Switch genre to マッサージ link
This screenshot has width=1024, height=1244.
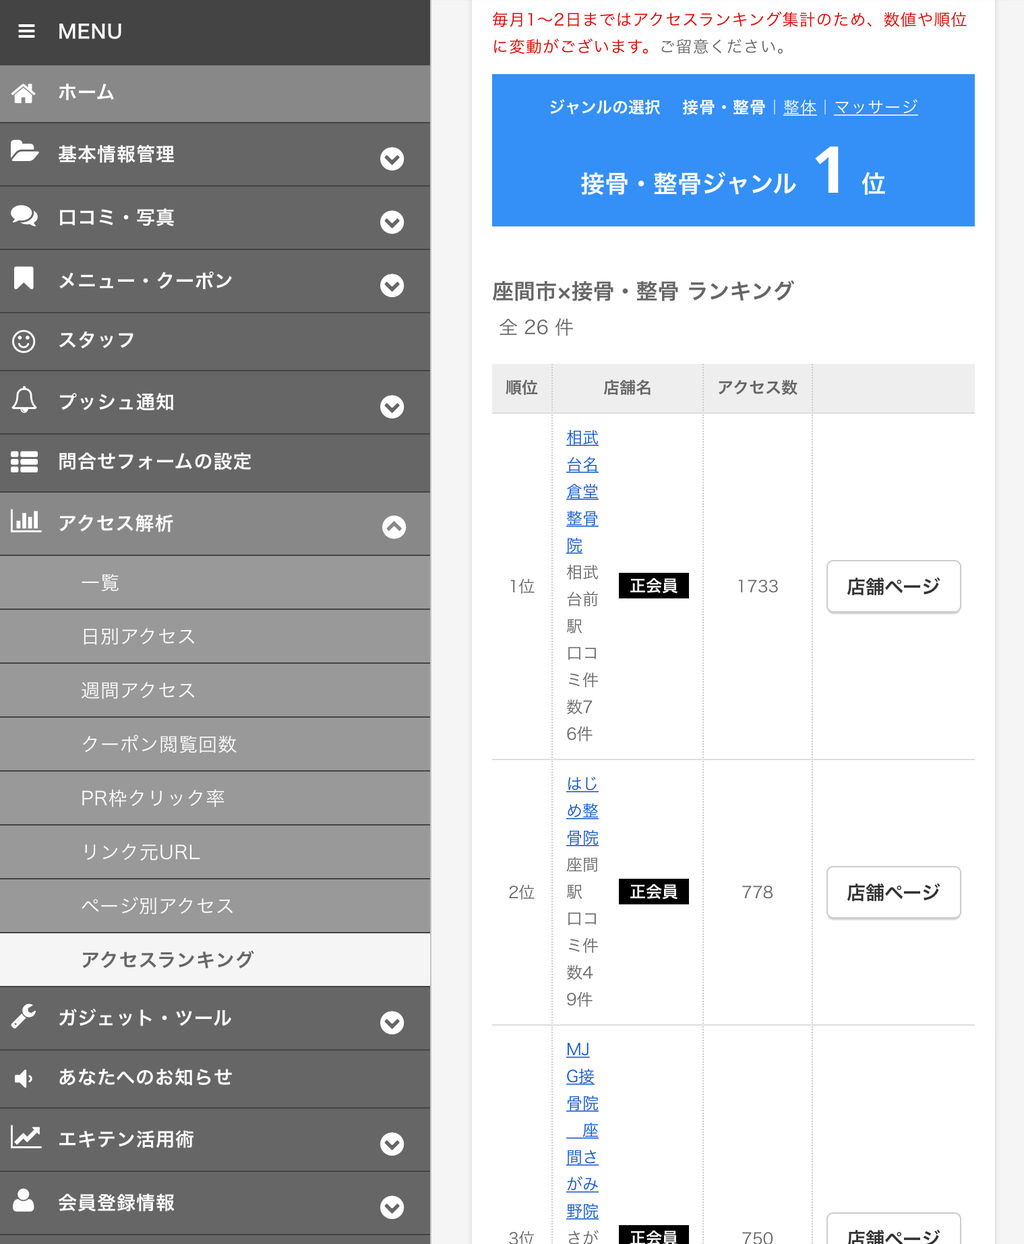tap(876, 107)
